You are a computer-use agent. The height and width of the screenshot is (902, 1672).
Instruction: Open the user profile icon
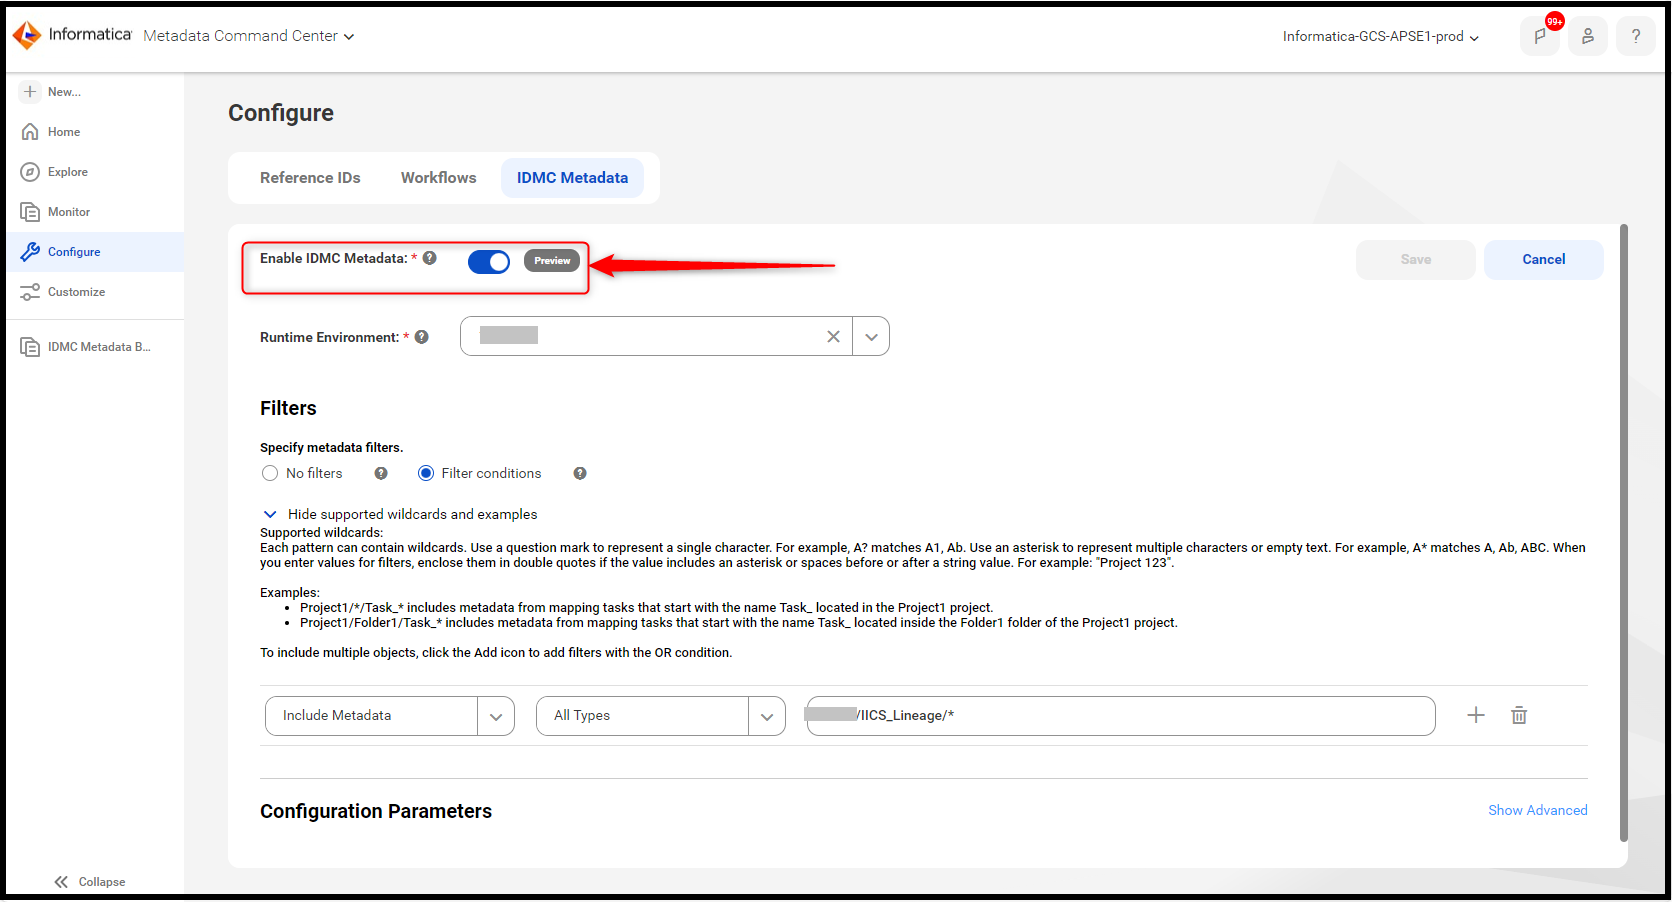tap(1588, 36)
